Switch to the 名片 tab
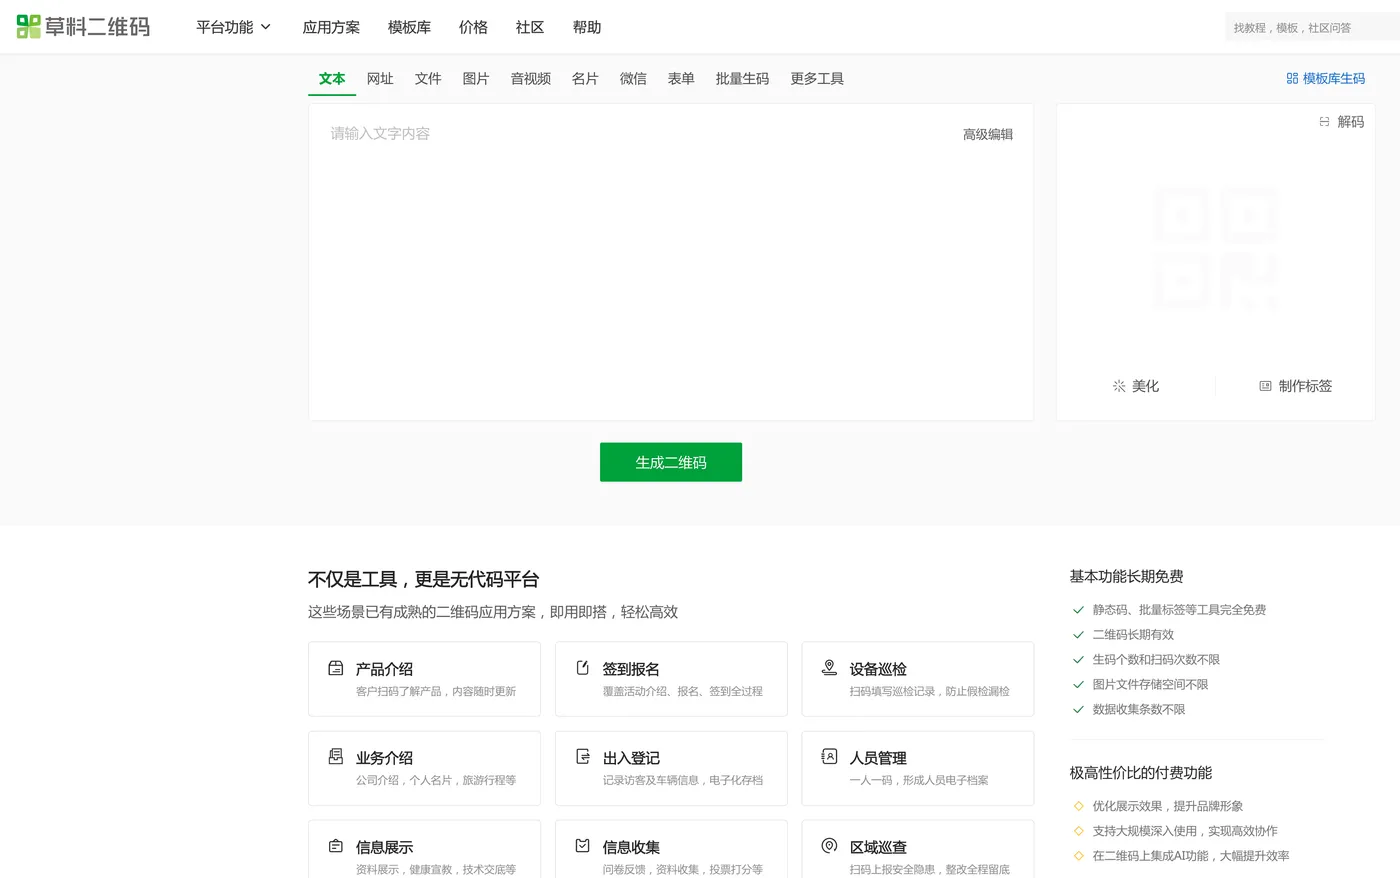 pos(585,79)
